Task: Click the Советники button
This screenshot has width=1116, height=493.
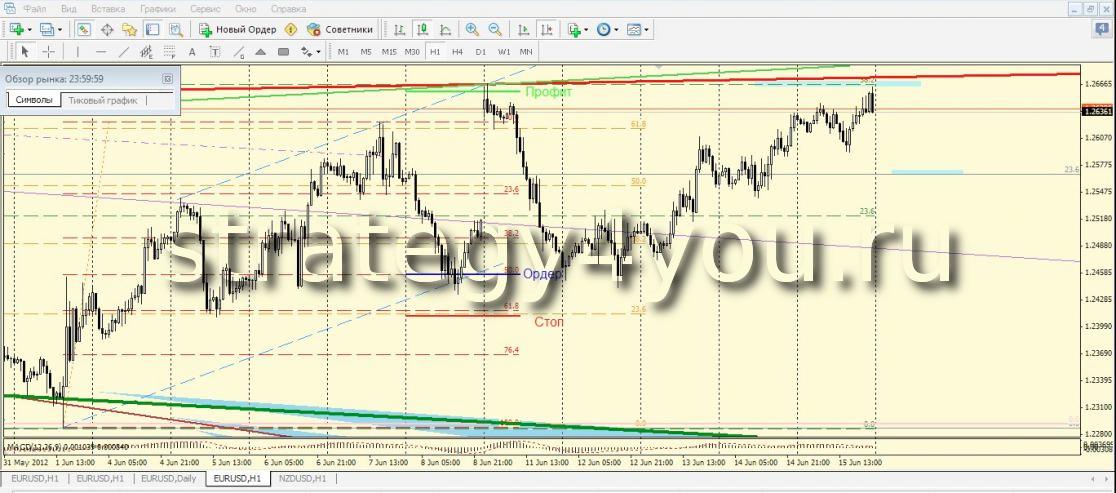Action: click(342, 30)
